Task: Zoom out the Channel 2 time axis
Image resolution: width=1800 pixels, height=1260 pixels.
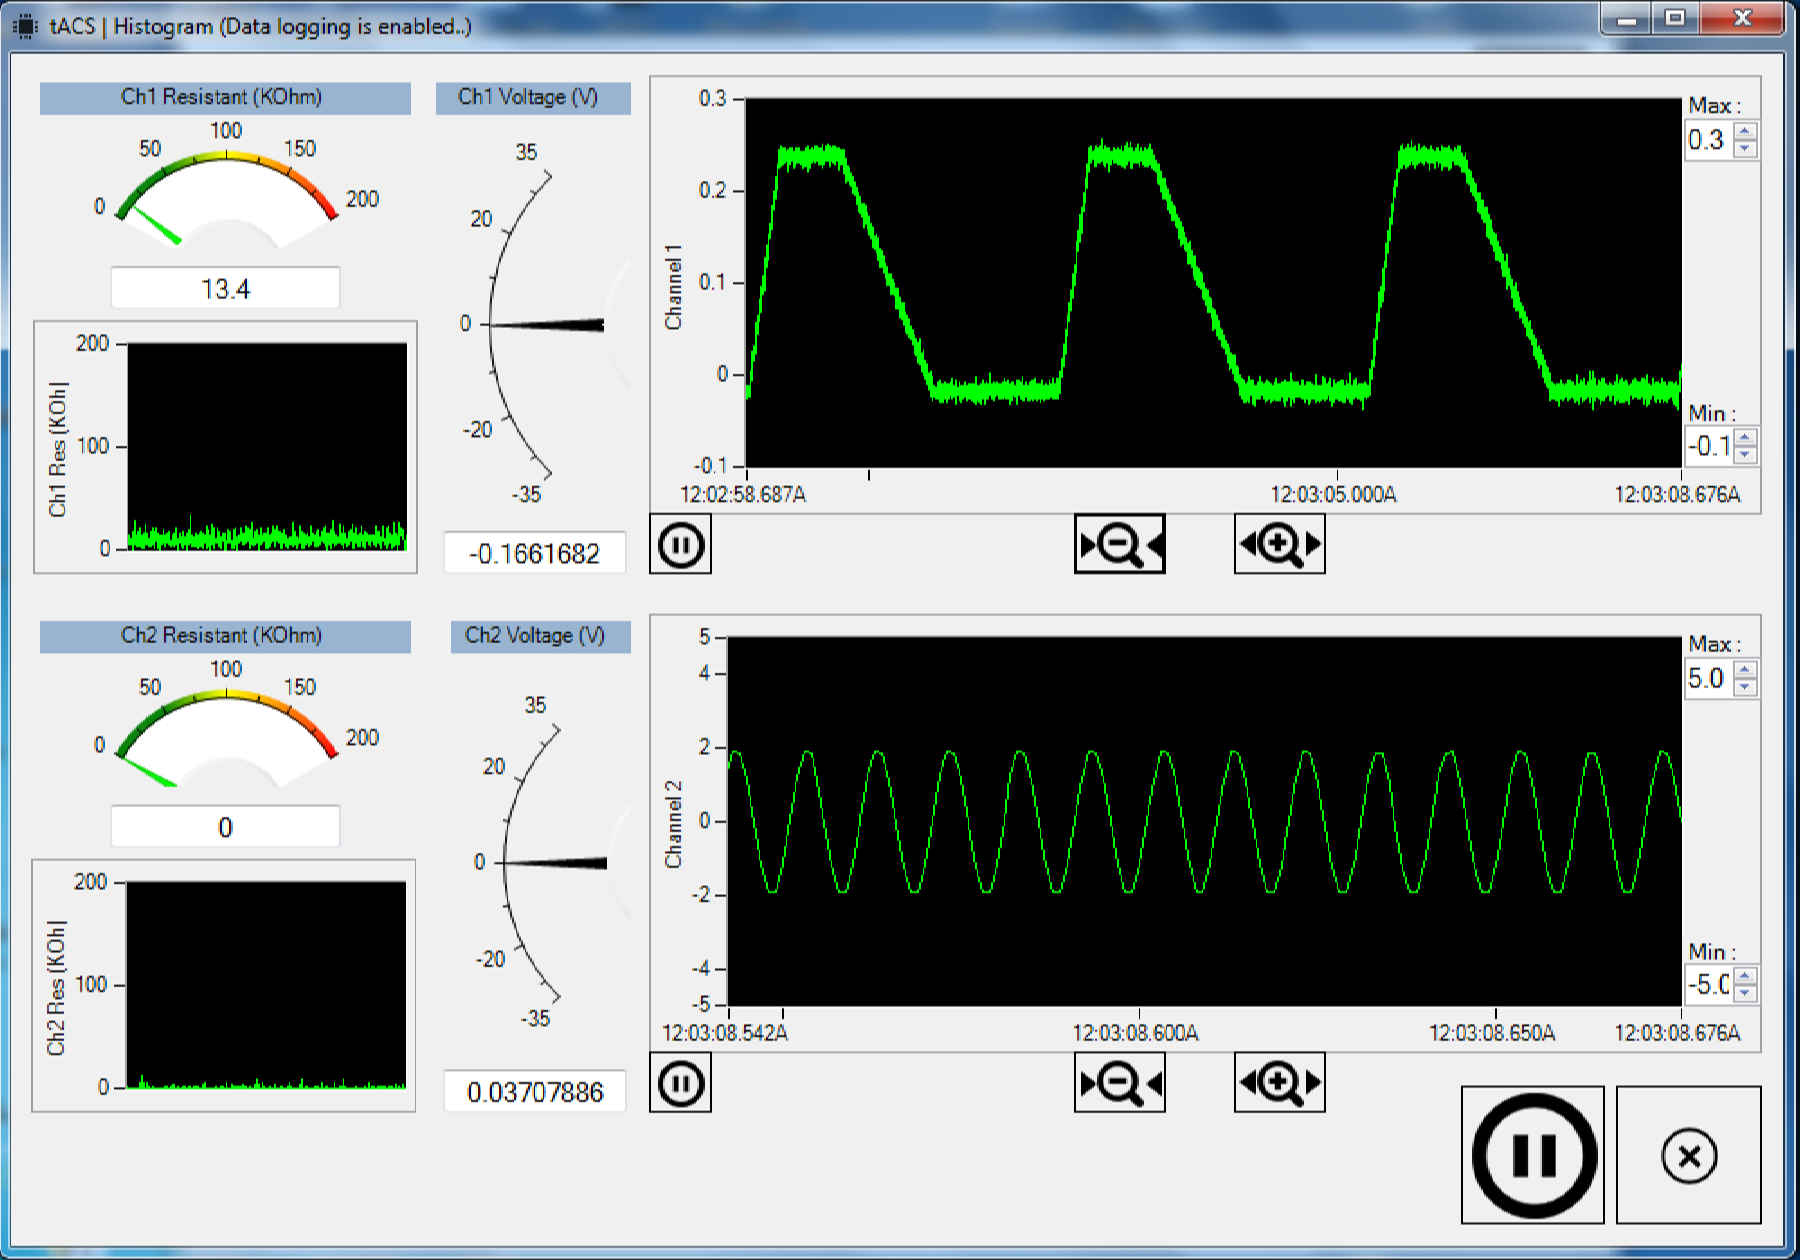Action: [x=1119, y=1083]
